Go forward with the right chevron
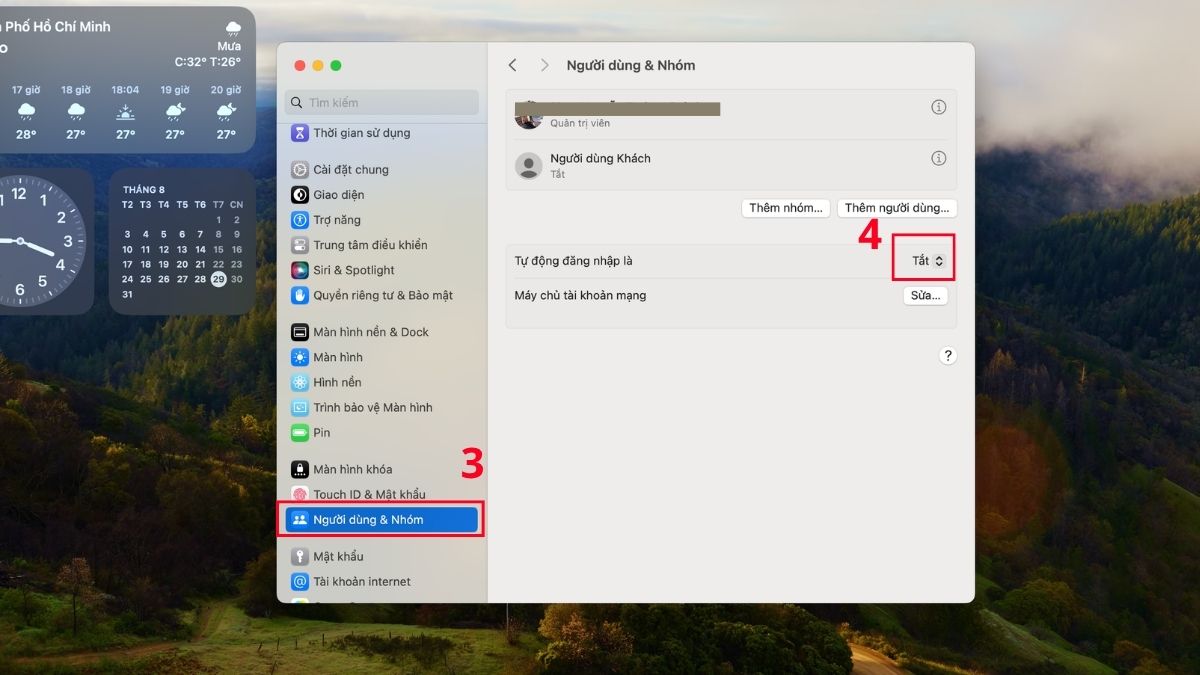Screen dimensions: 1200x675 click(x=544, y=65)
